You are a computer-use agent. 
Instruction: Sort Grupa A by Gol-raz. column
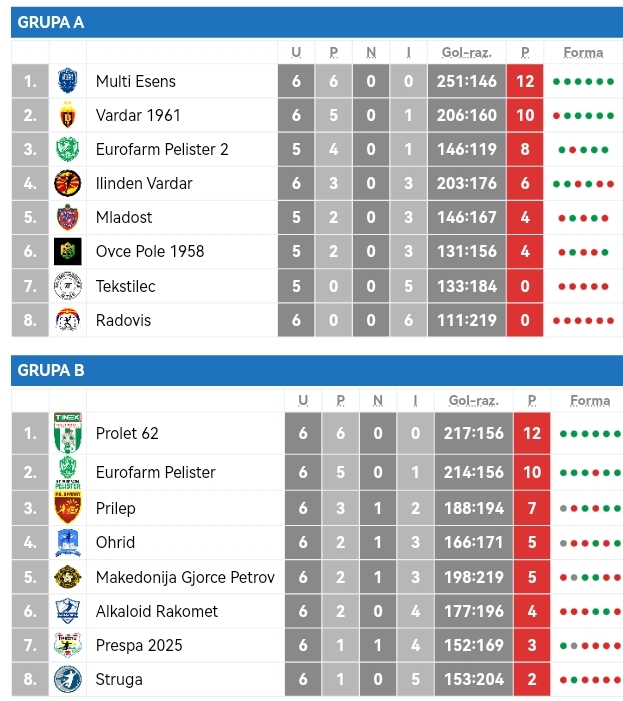point(468,52)
